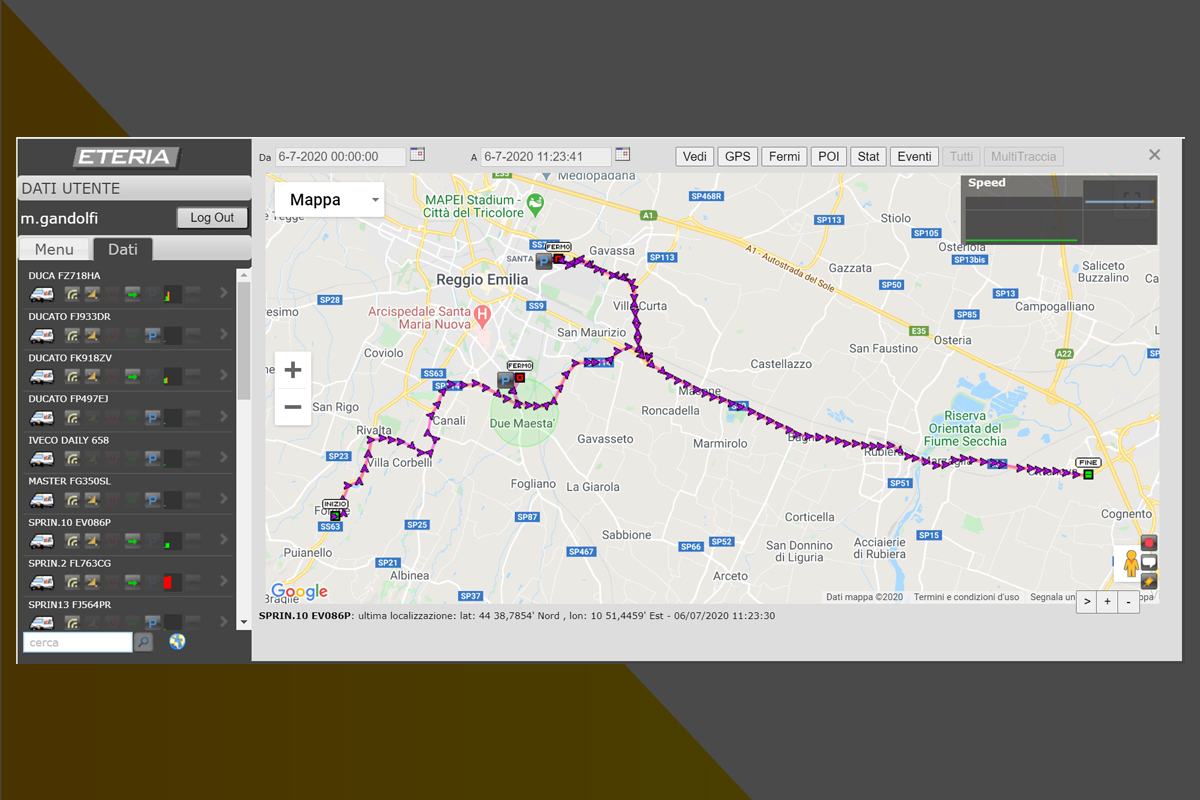Image resolution: width=1200 pixels, height=800 pixels.
Task: Open the Mappa map type dropdown
Action: [329, 200]
